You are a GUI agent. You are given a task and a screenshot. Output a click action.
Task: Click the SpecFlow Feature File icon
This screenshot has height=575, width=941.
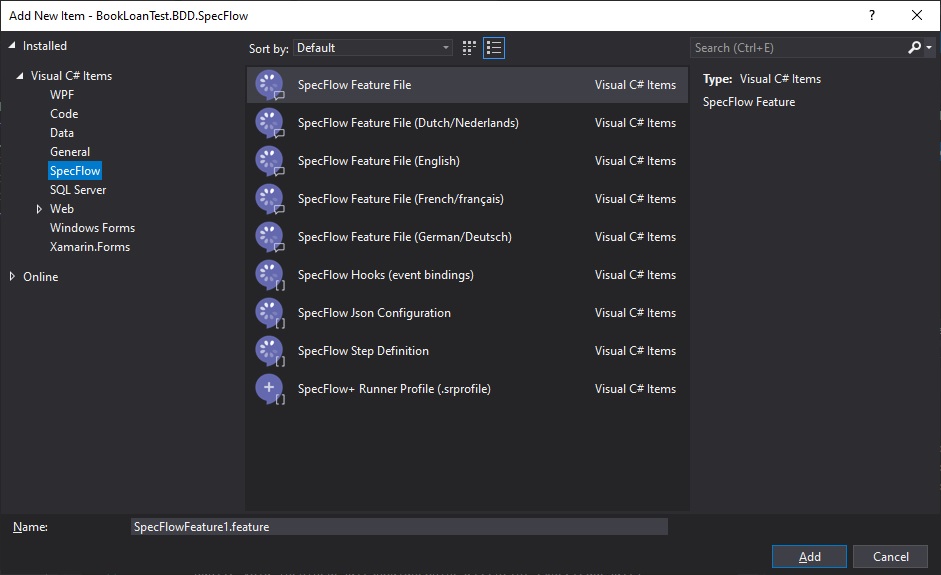click(269, 85)
